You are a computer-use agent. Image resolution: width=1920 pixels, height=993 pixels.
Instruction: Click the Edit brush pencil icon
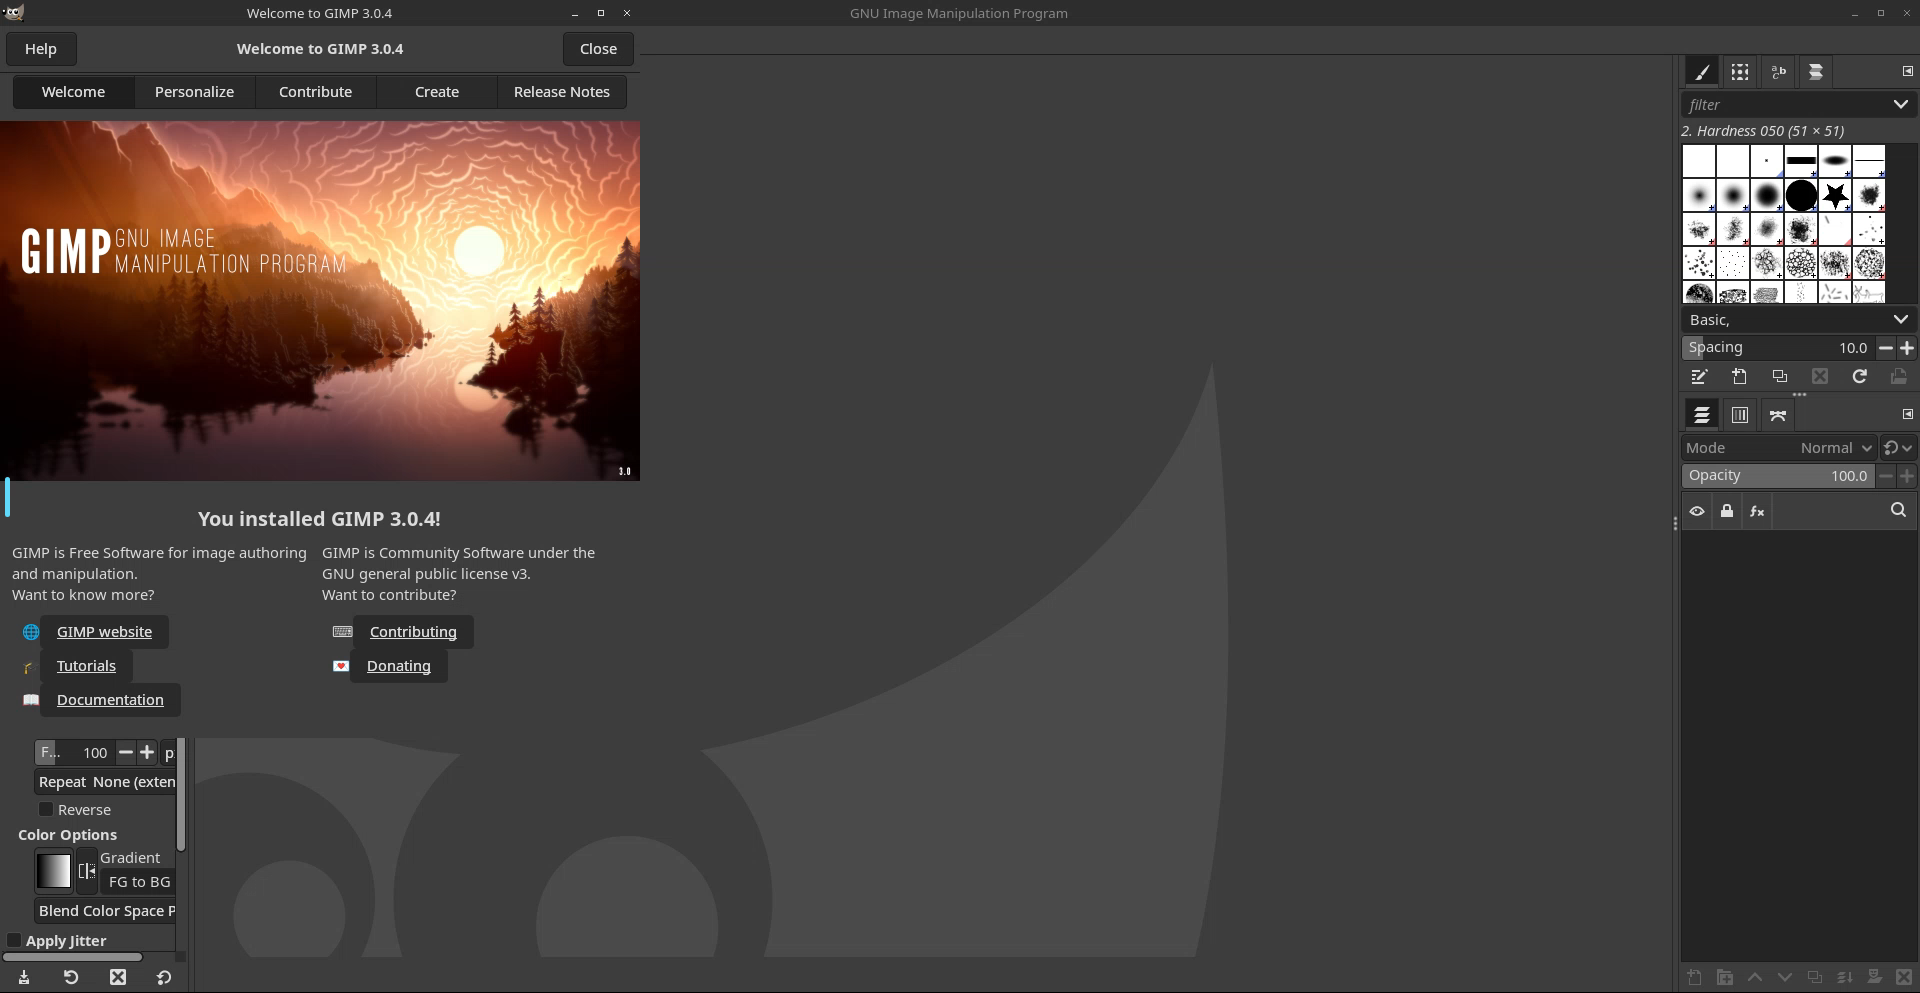coord(1699,377)
